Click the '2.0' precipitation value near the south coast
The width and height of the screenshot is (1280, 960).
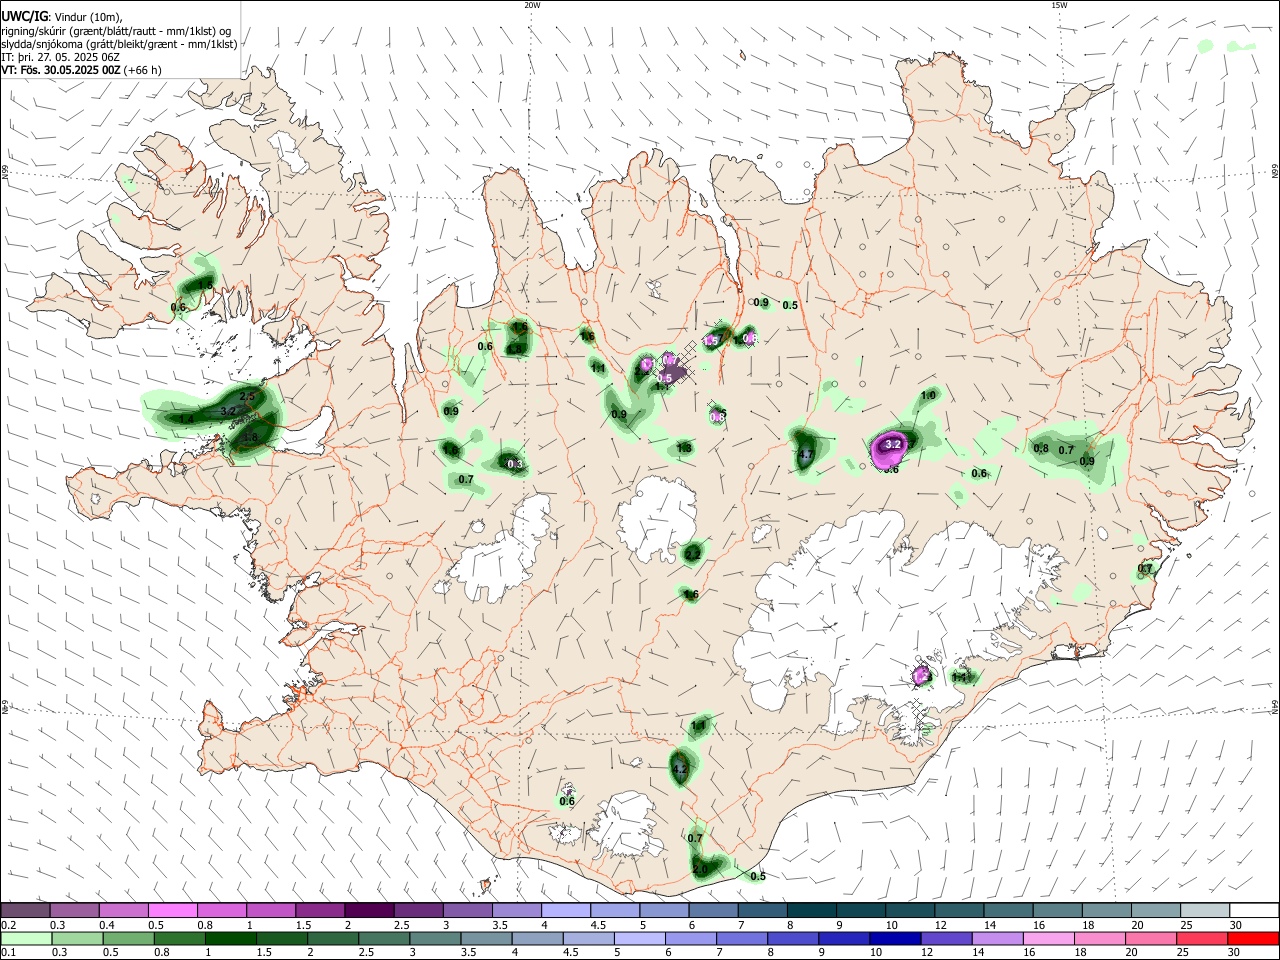pyautogui.click(x=700, y=870)
